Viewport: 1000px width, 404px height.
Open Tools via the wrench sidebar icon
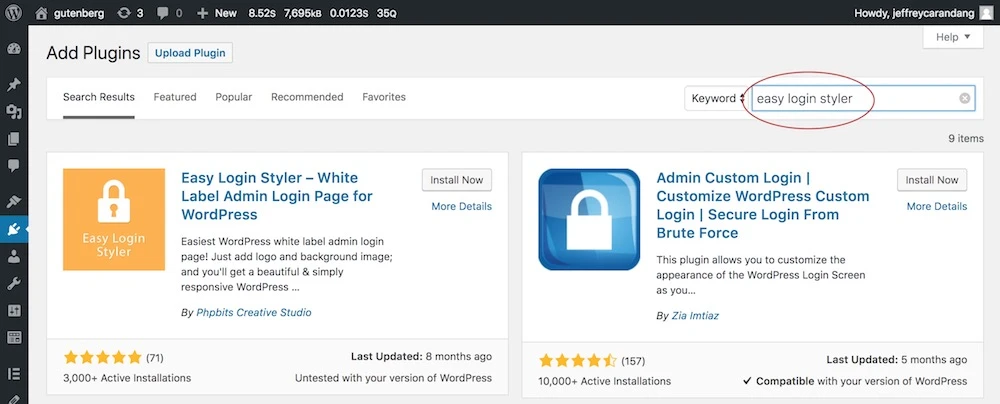click(13, 283)
